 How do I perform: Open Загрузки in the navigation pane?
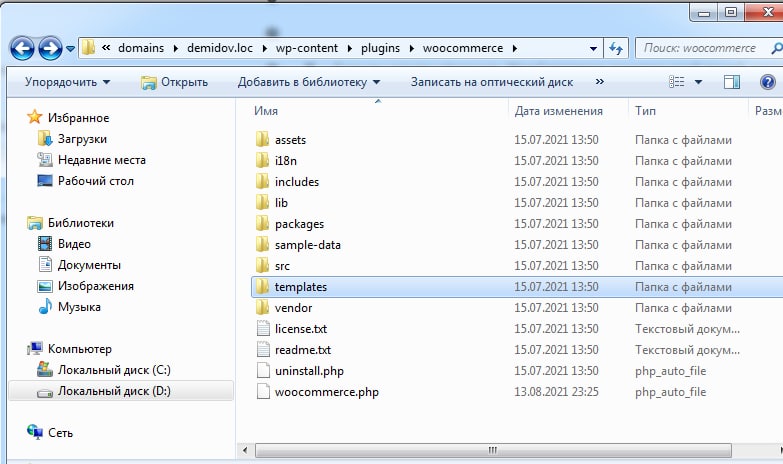[x=72, y=139]
